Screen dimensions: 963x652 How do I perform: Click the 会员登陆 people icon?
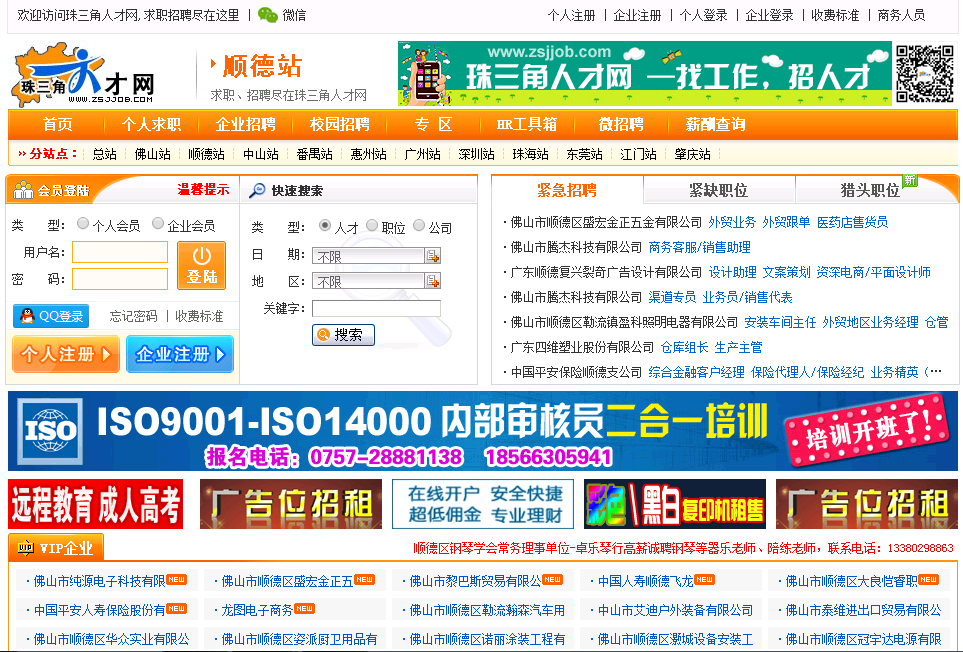coord(23,190)
